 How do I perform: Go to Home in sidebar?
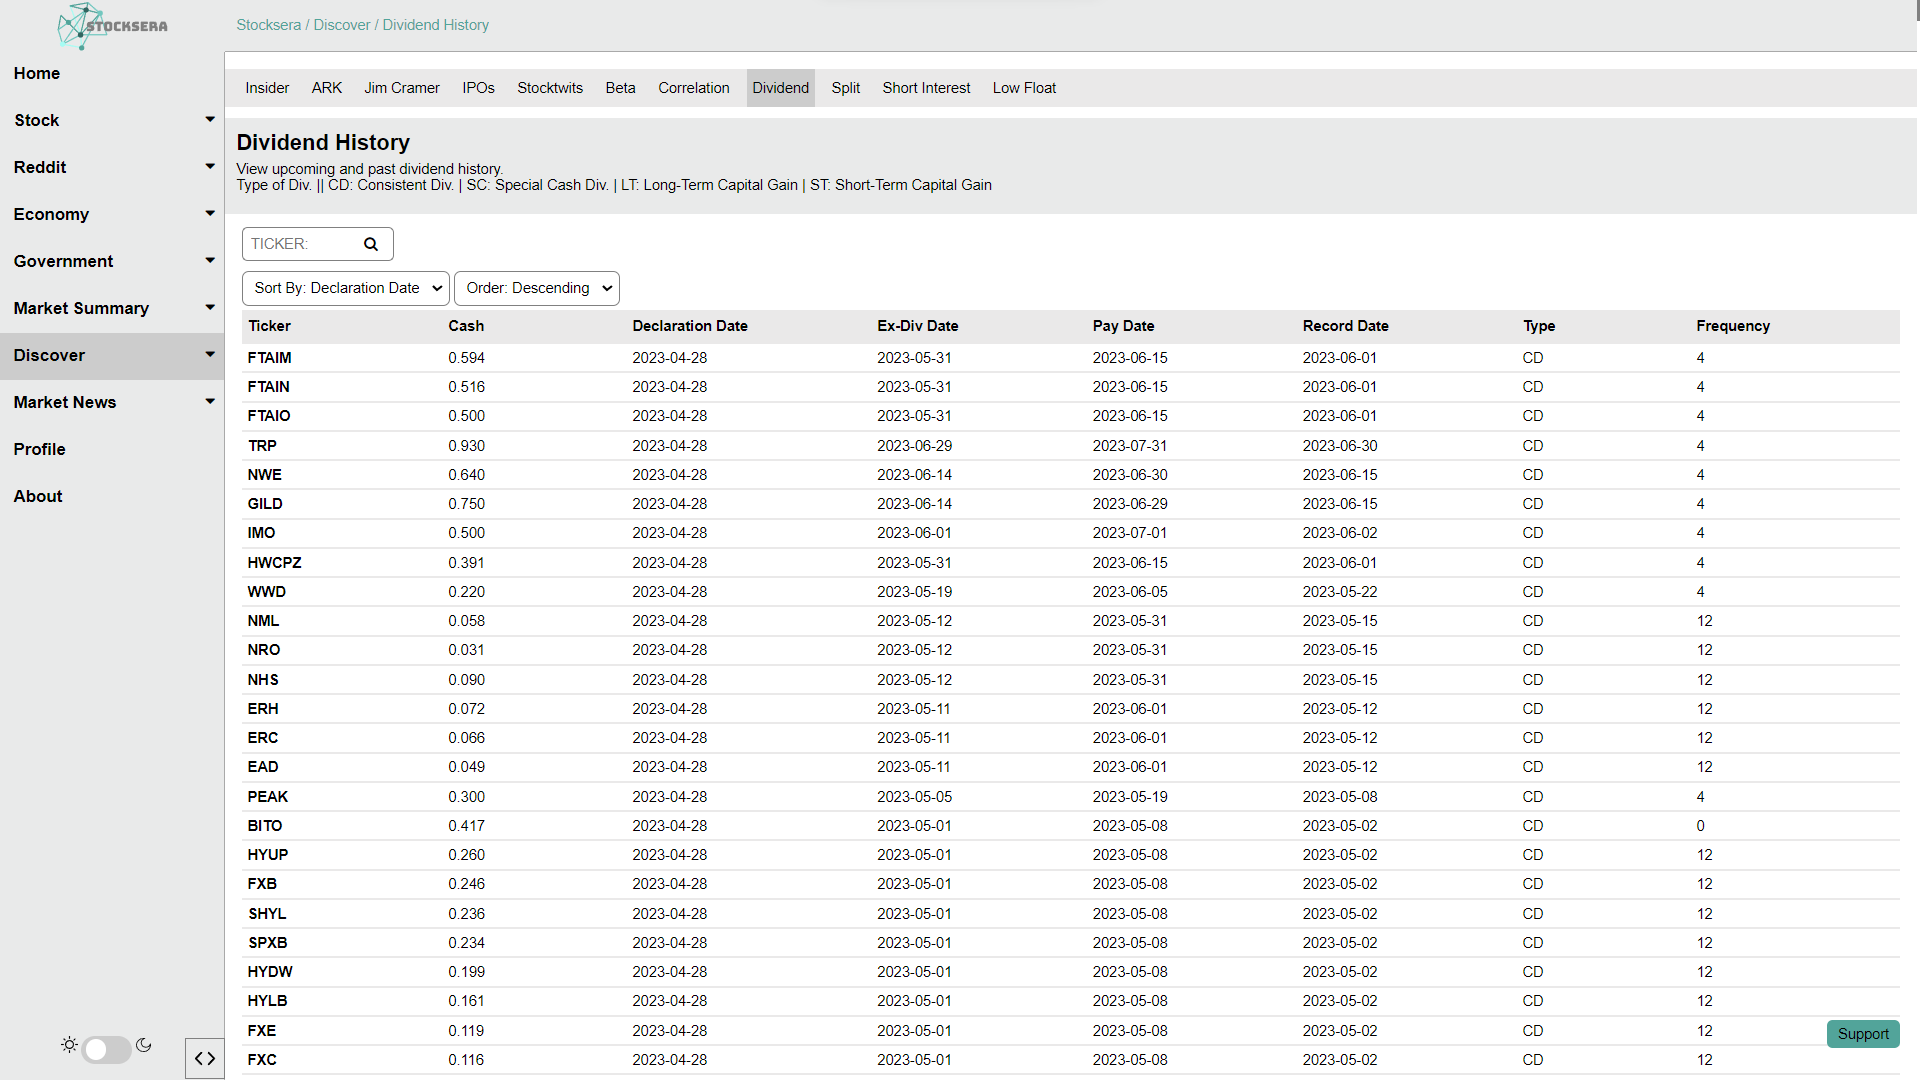tap(37, 73)
